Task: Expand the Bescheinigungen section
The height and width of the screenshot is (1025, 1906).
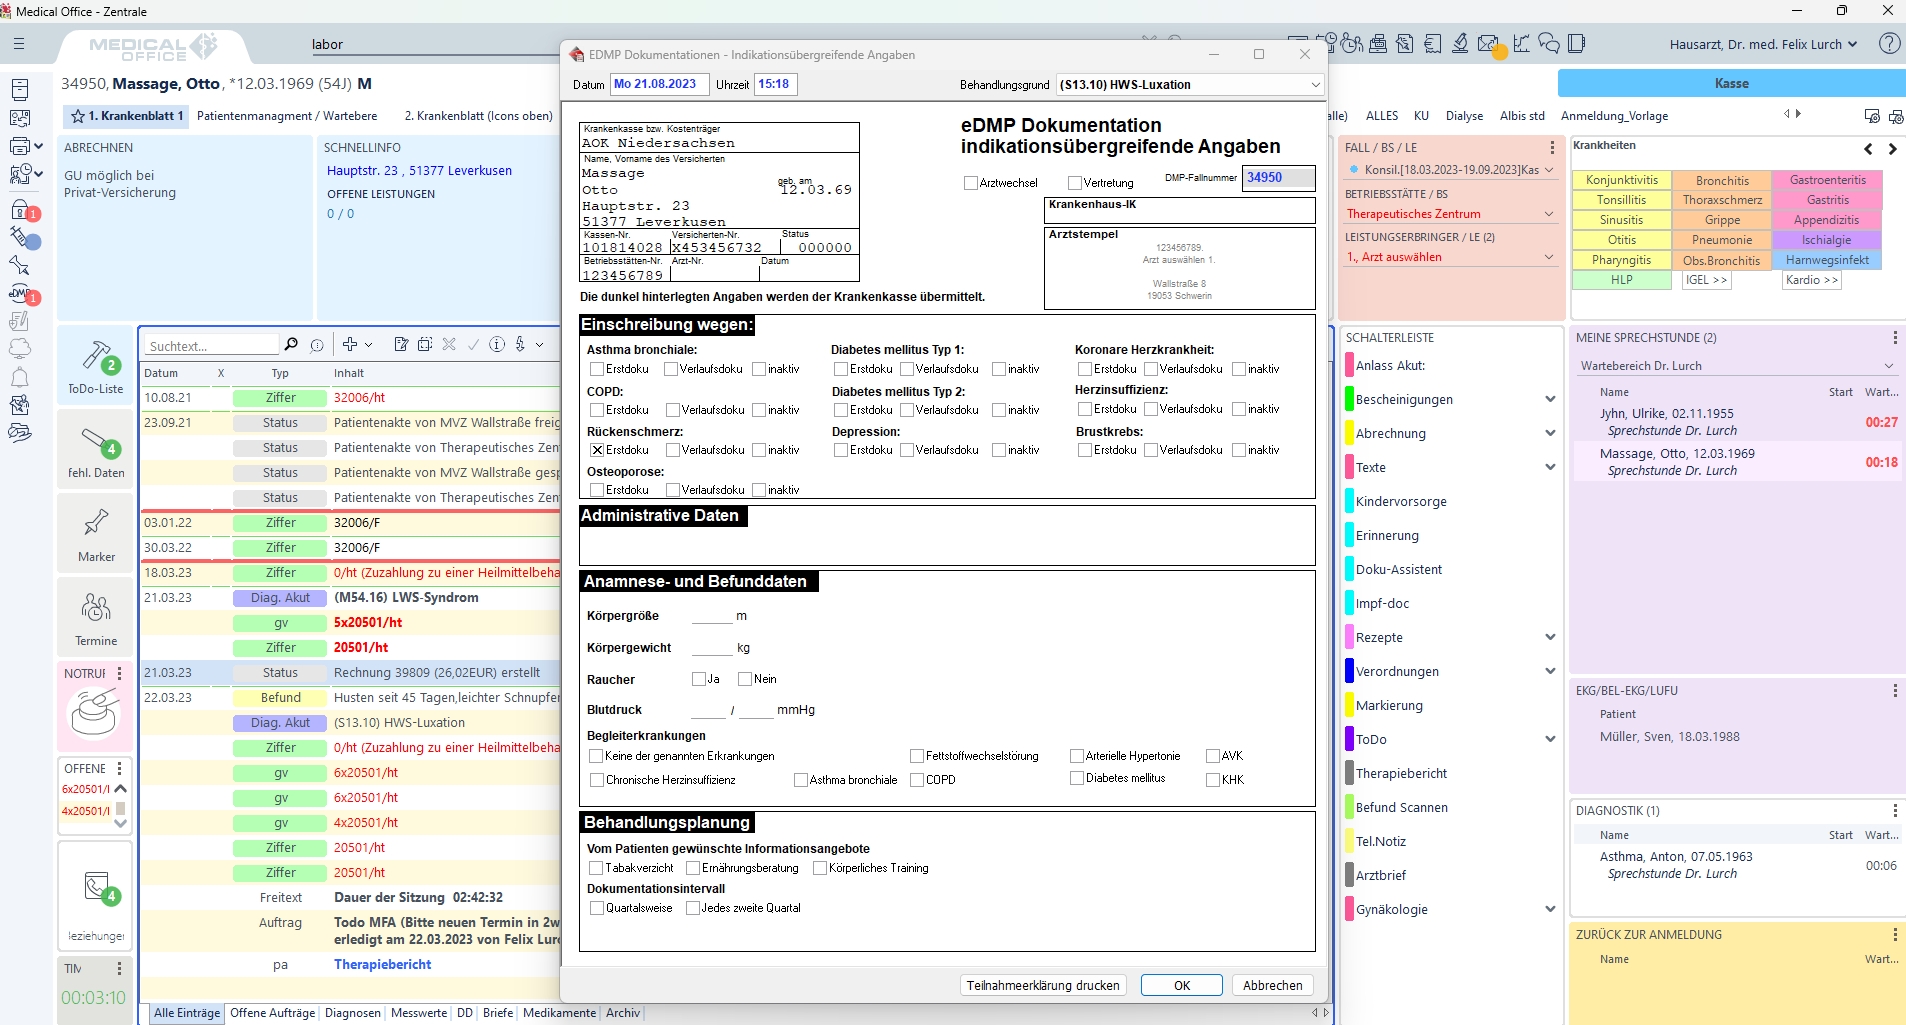Action: point(1549,400)
